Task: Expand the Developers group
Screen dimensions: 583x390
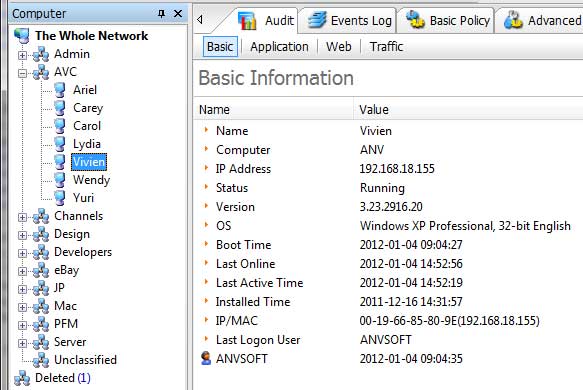Action: point(22,253)
